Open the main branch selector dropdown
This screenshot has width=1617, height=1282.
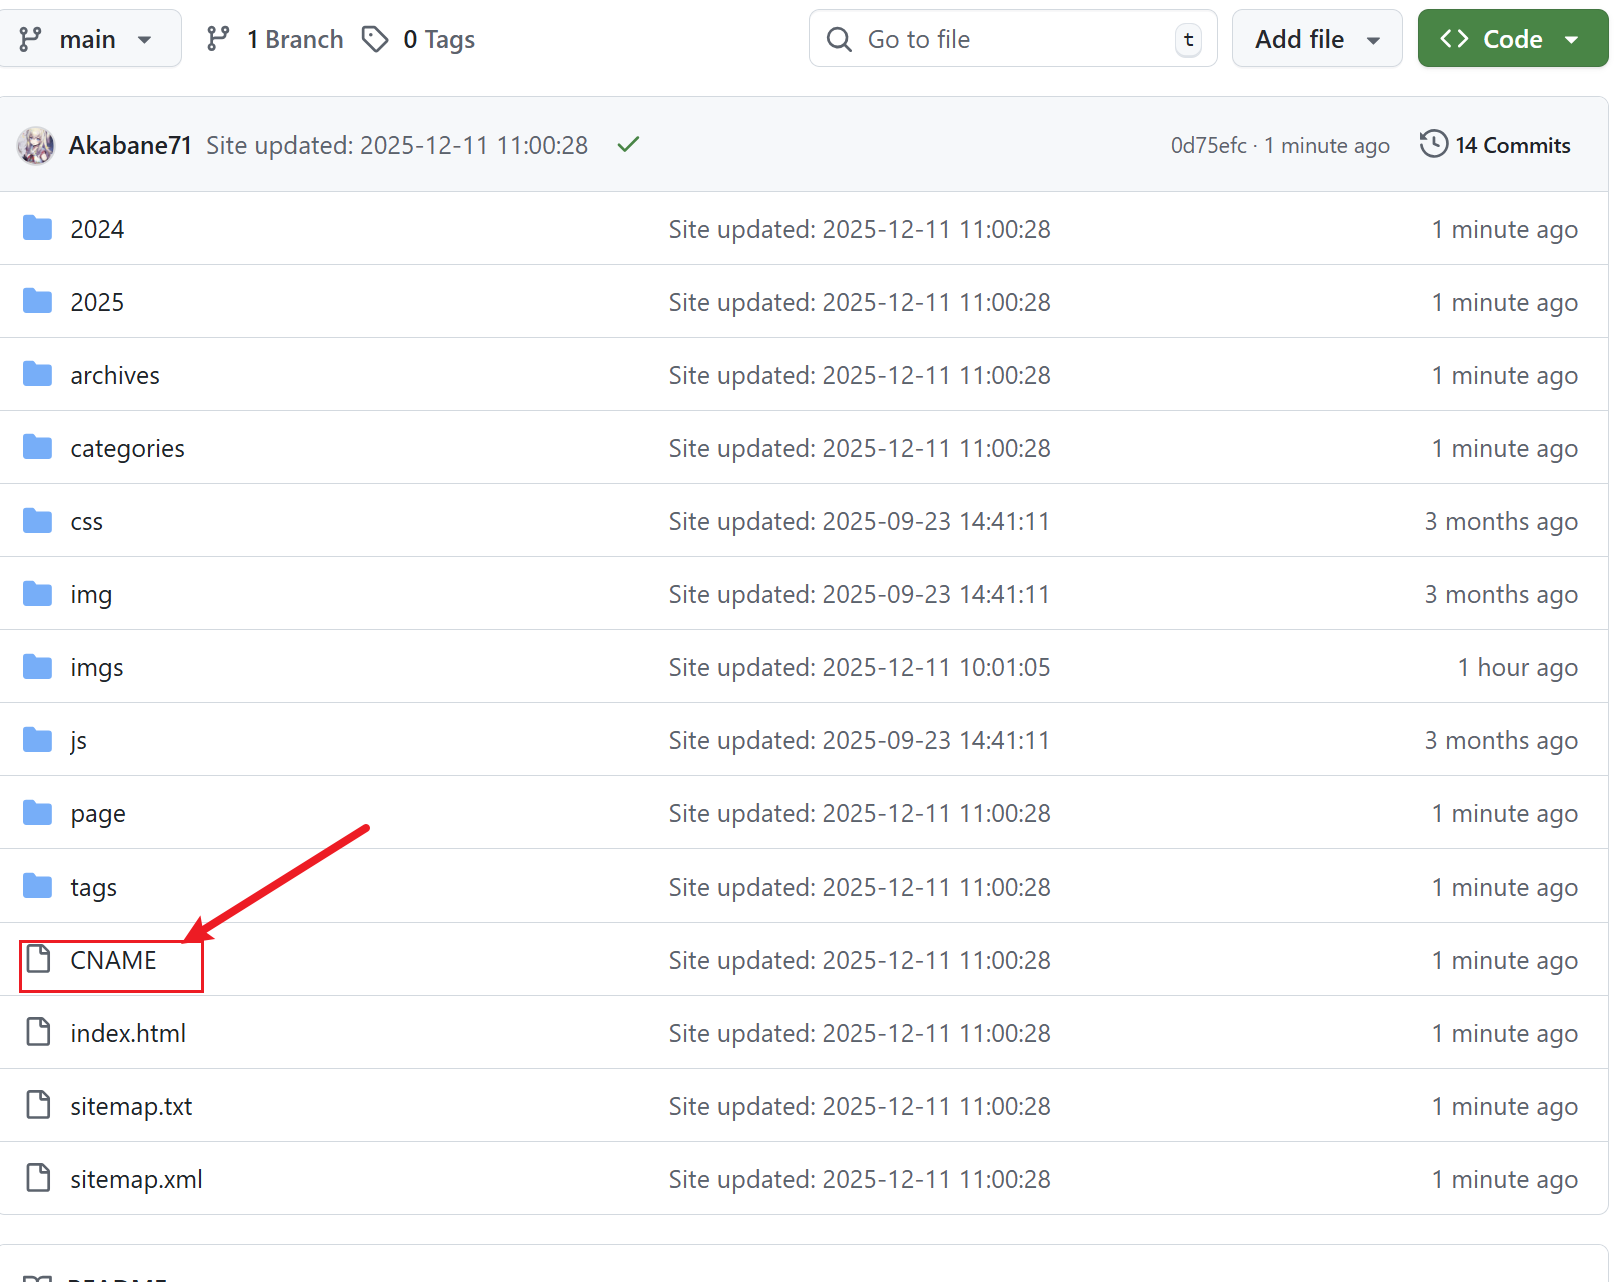click(88, 39)
